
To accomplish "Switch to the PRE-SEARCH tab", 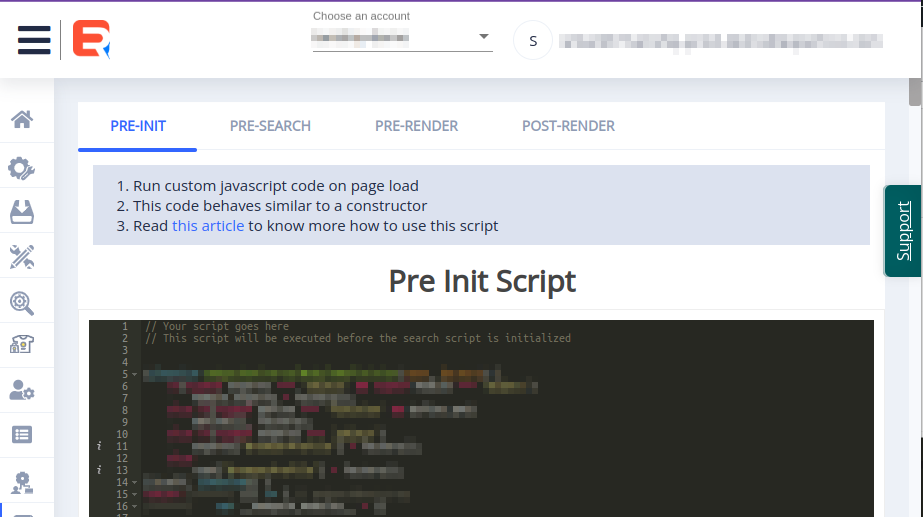I will [270, 126].
